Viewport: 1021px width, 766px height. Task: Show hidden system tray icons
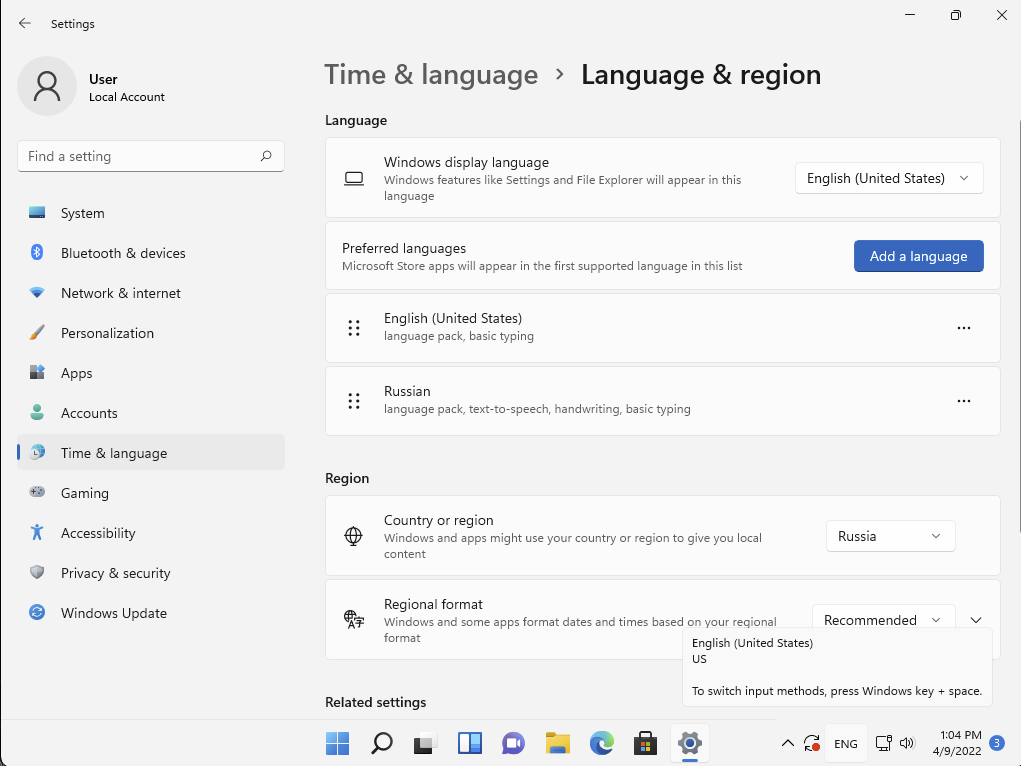pyautogui.click(x=787, y=743)
